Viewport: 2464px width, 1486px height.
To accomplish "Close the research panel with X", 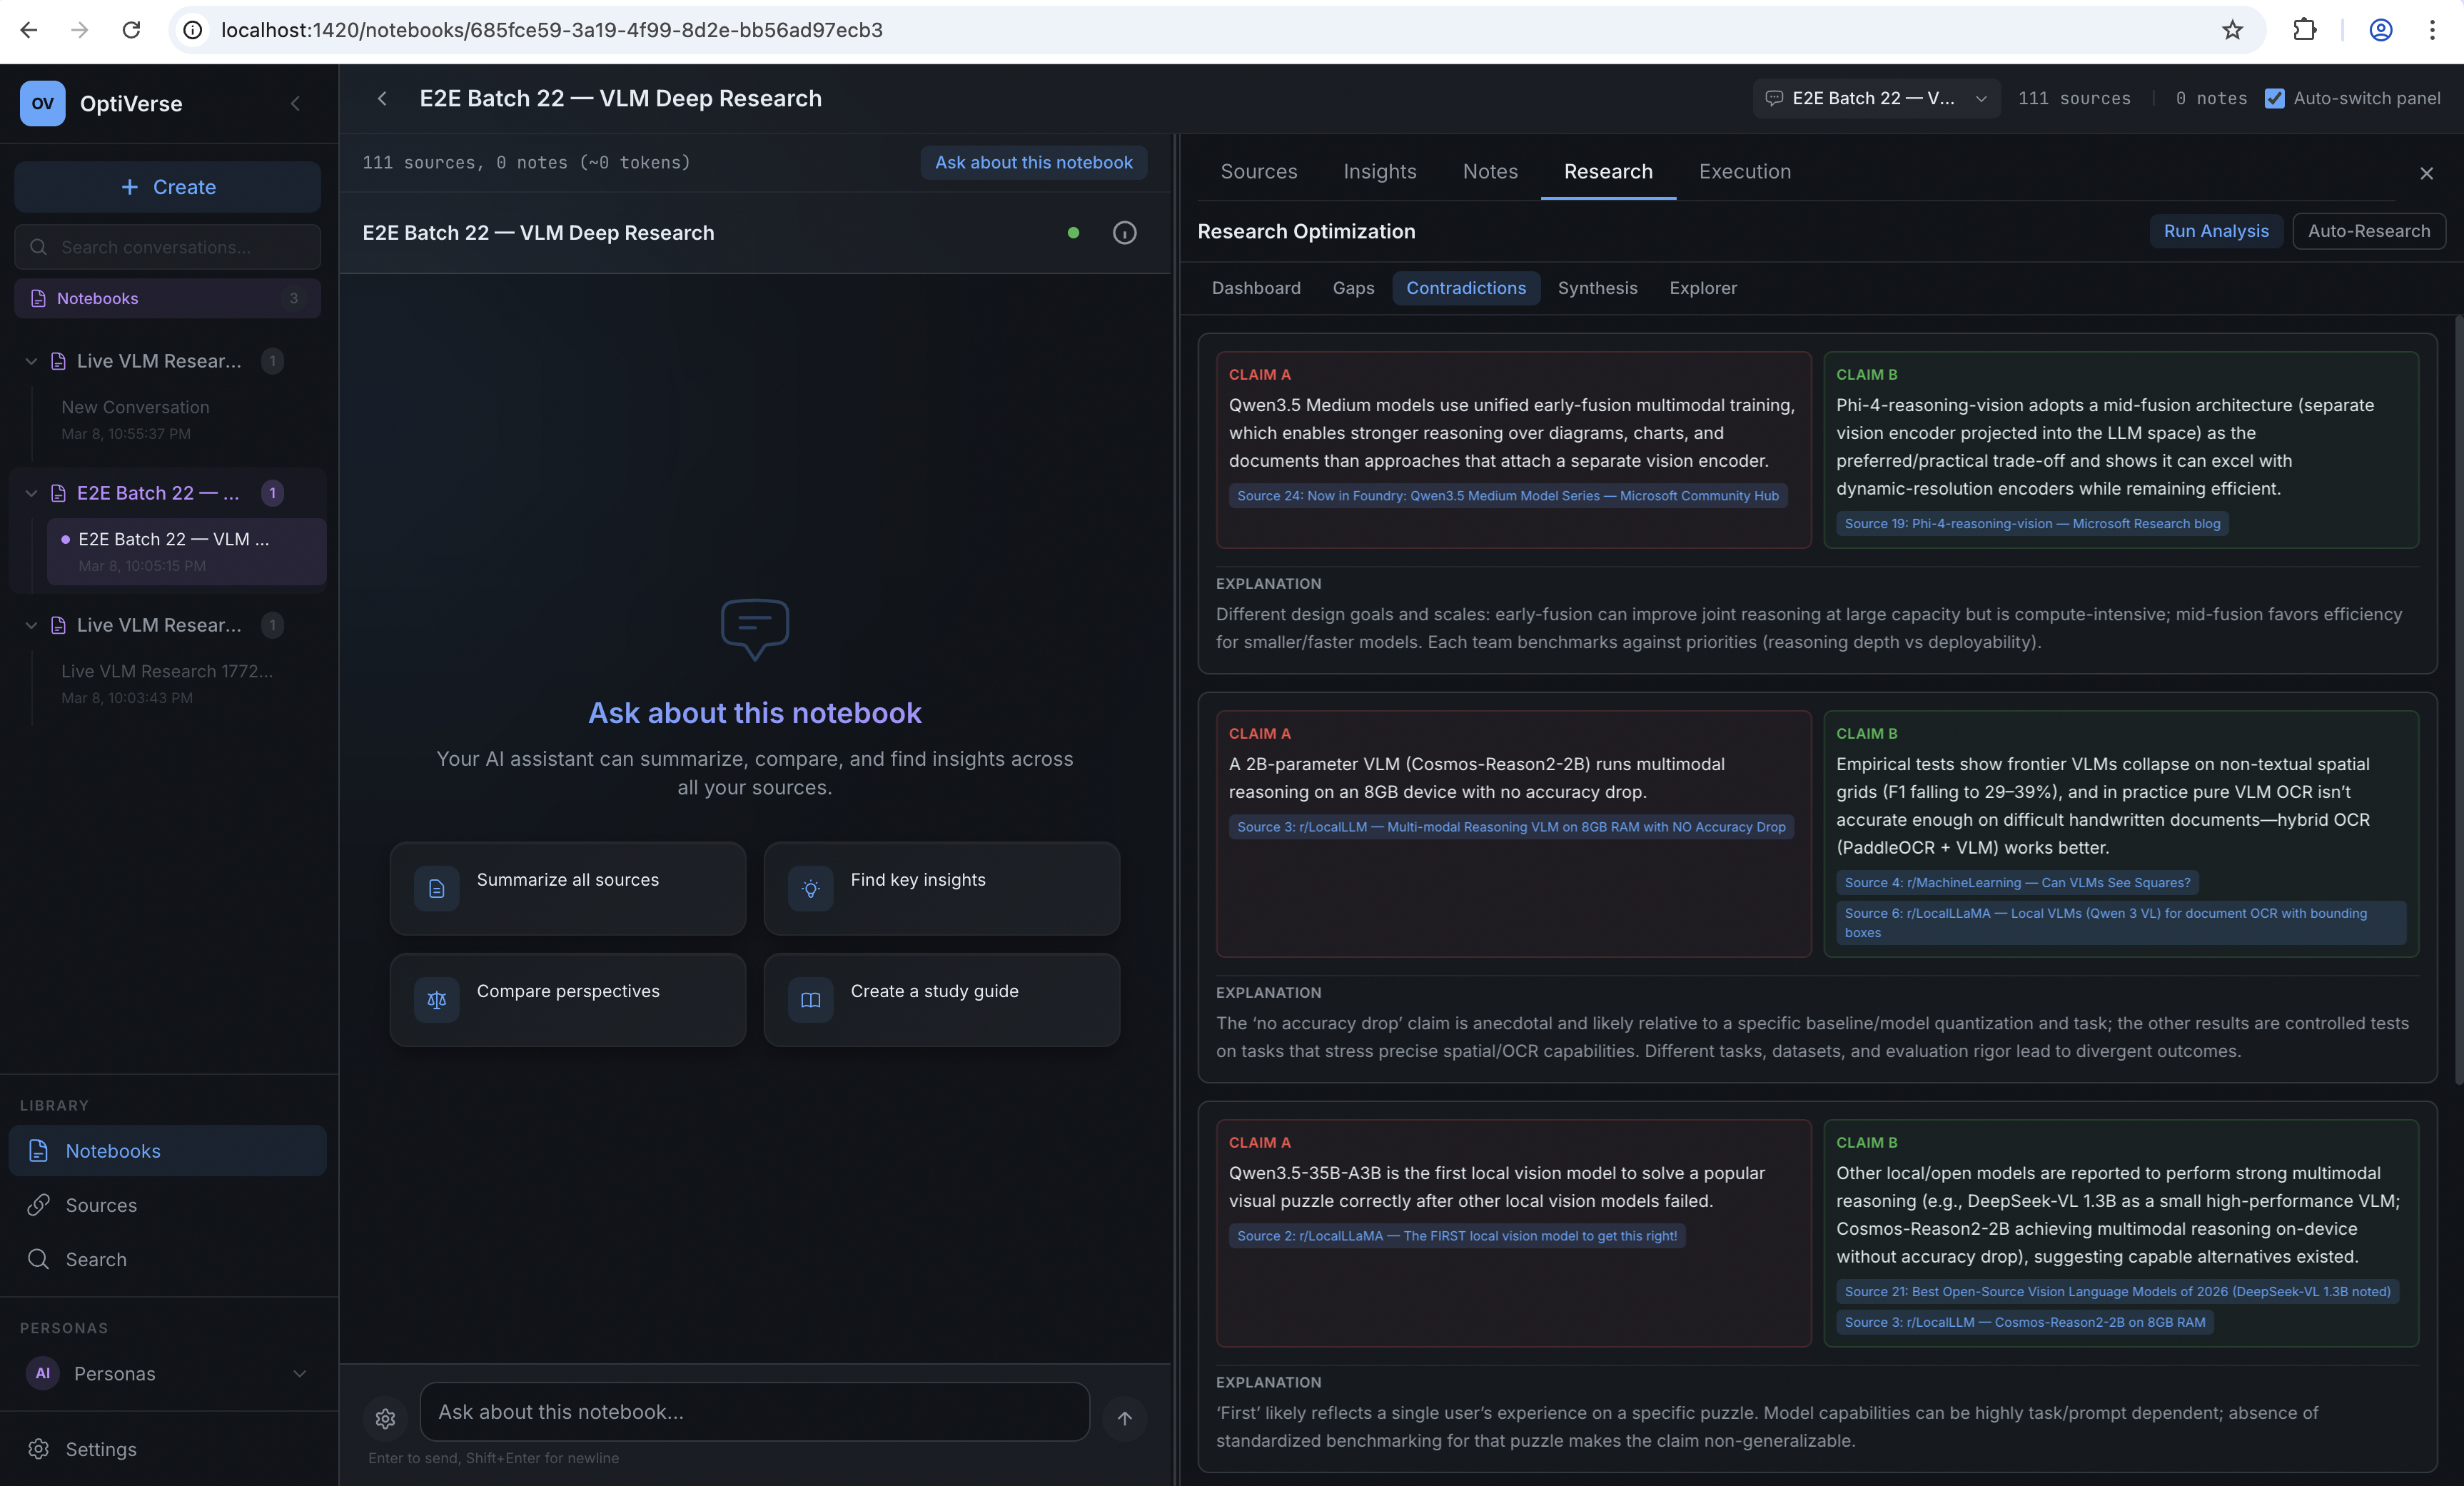I will pos(2426,174).
